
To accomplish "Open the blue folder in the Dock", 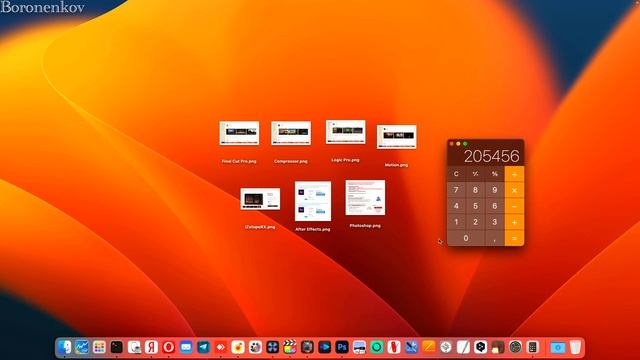I will click(x=558, y=347).
